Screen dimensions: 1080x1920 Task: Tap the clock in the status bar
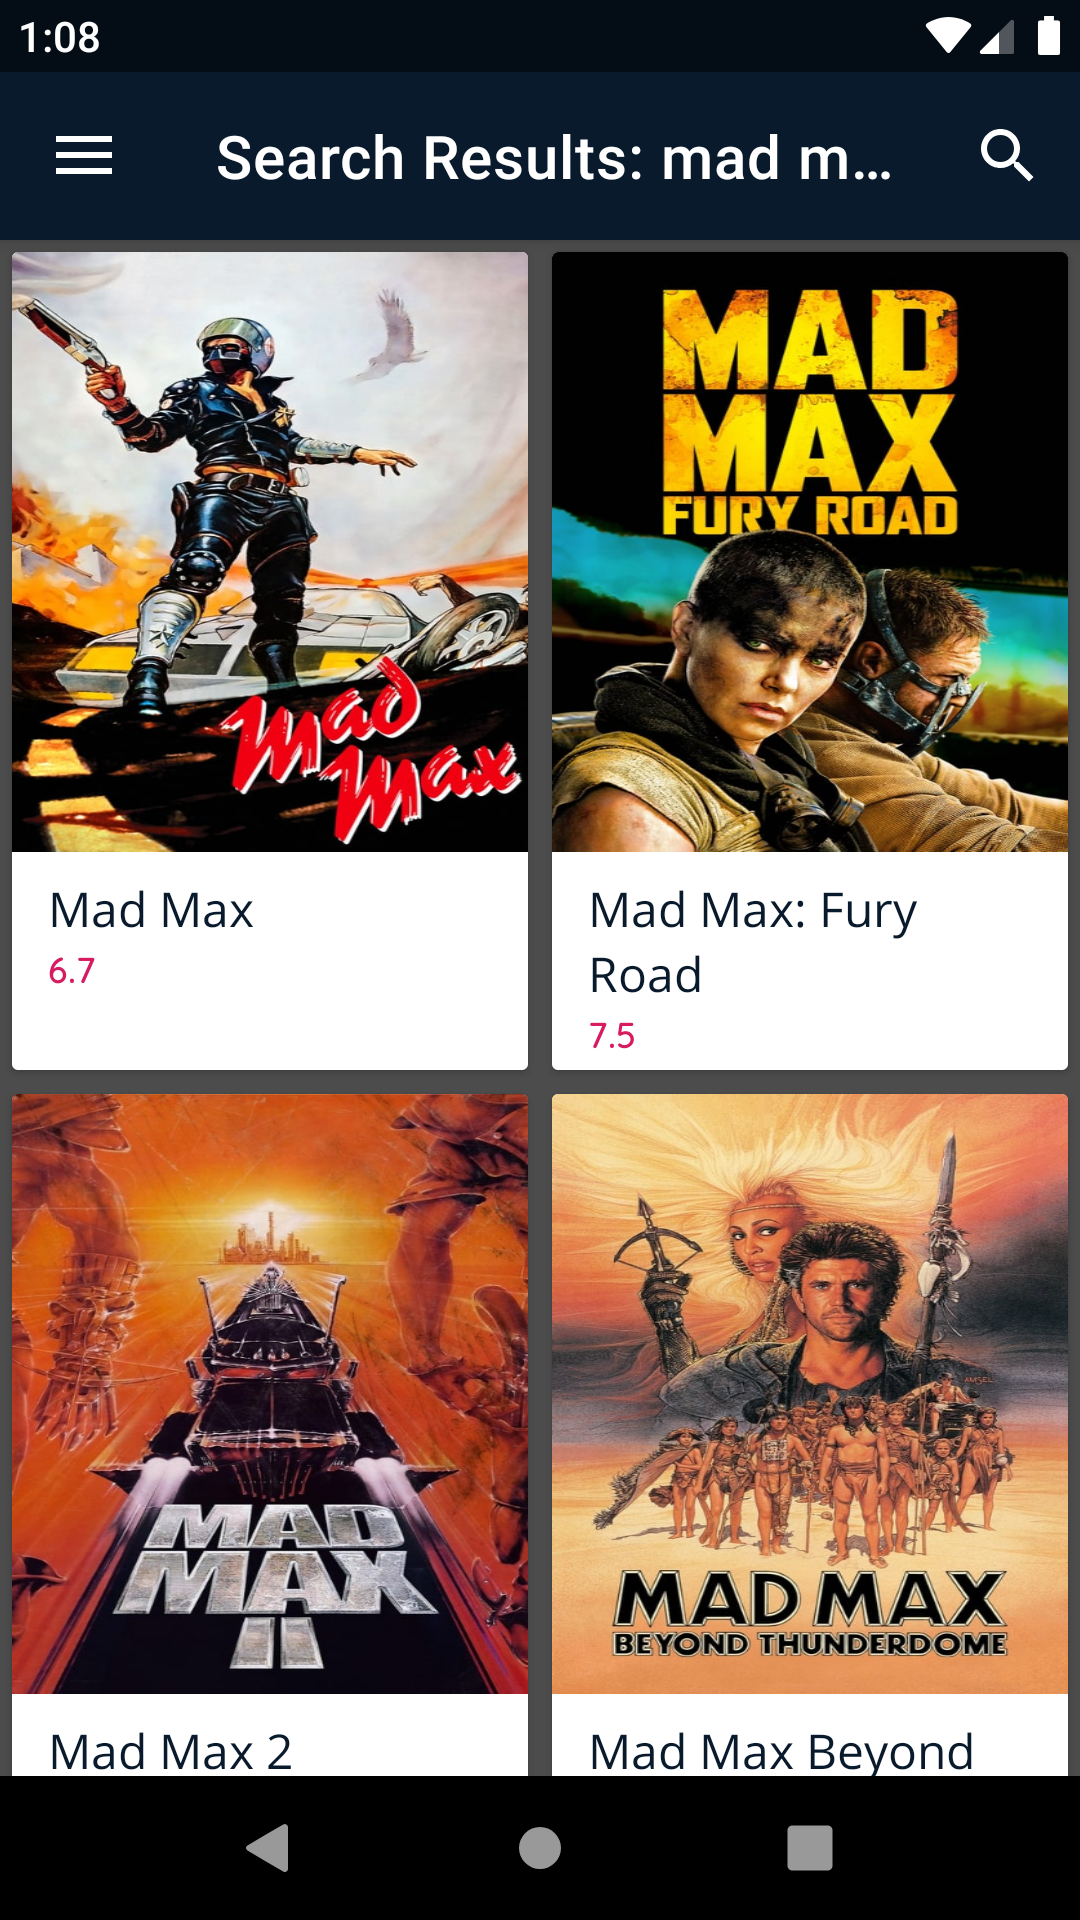tap(60, 38)
